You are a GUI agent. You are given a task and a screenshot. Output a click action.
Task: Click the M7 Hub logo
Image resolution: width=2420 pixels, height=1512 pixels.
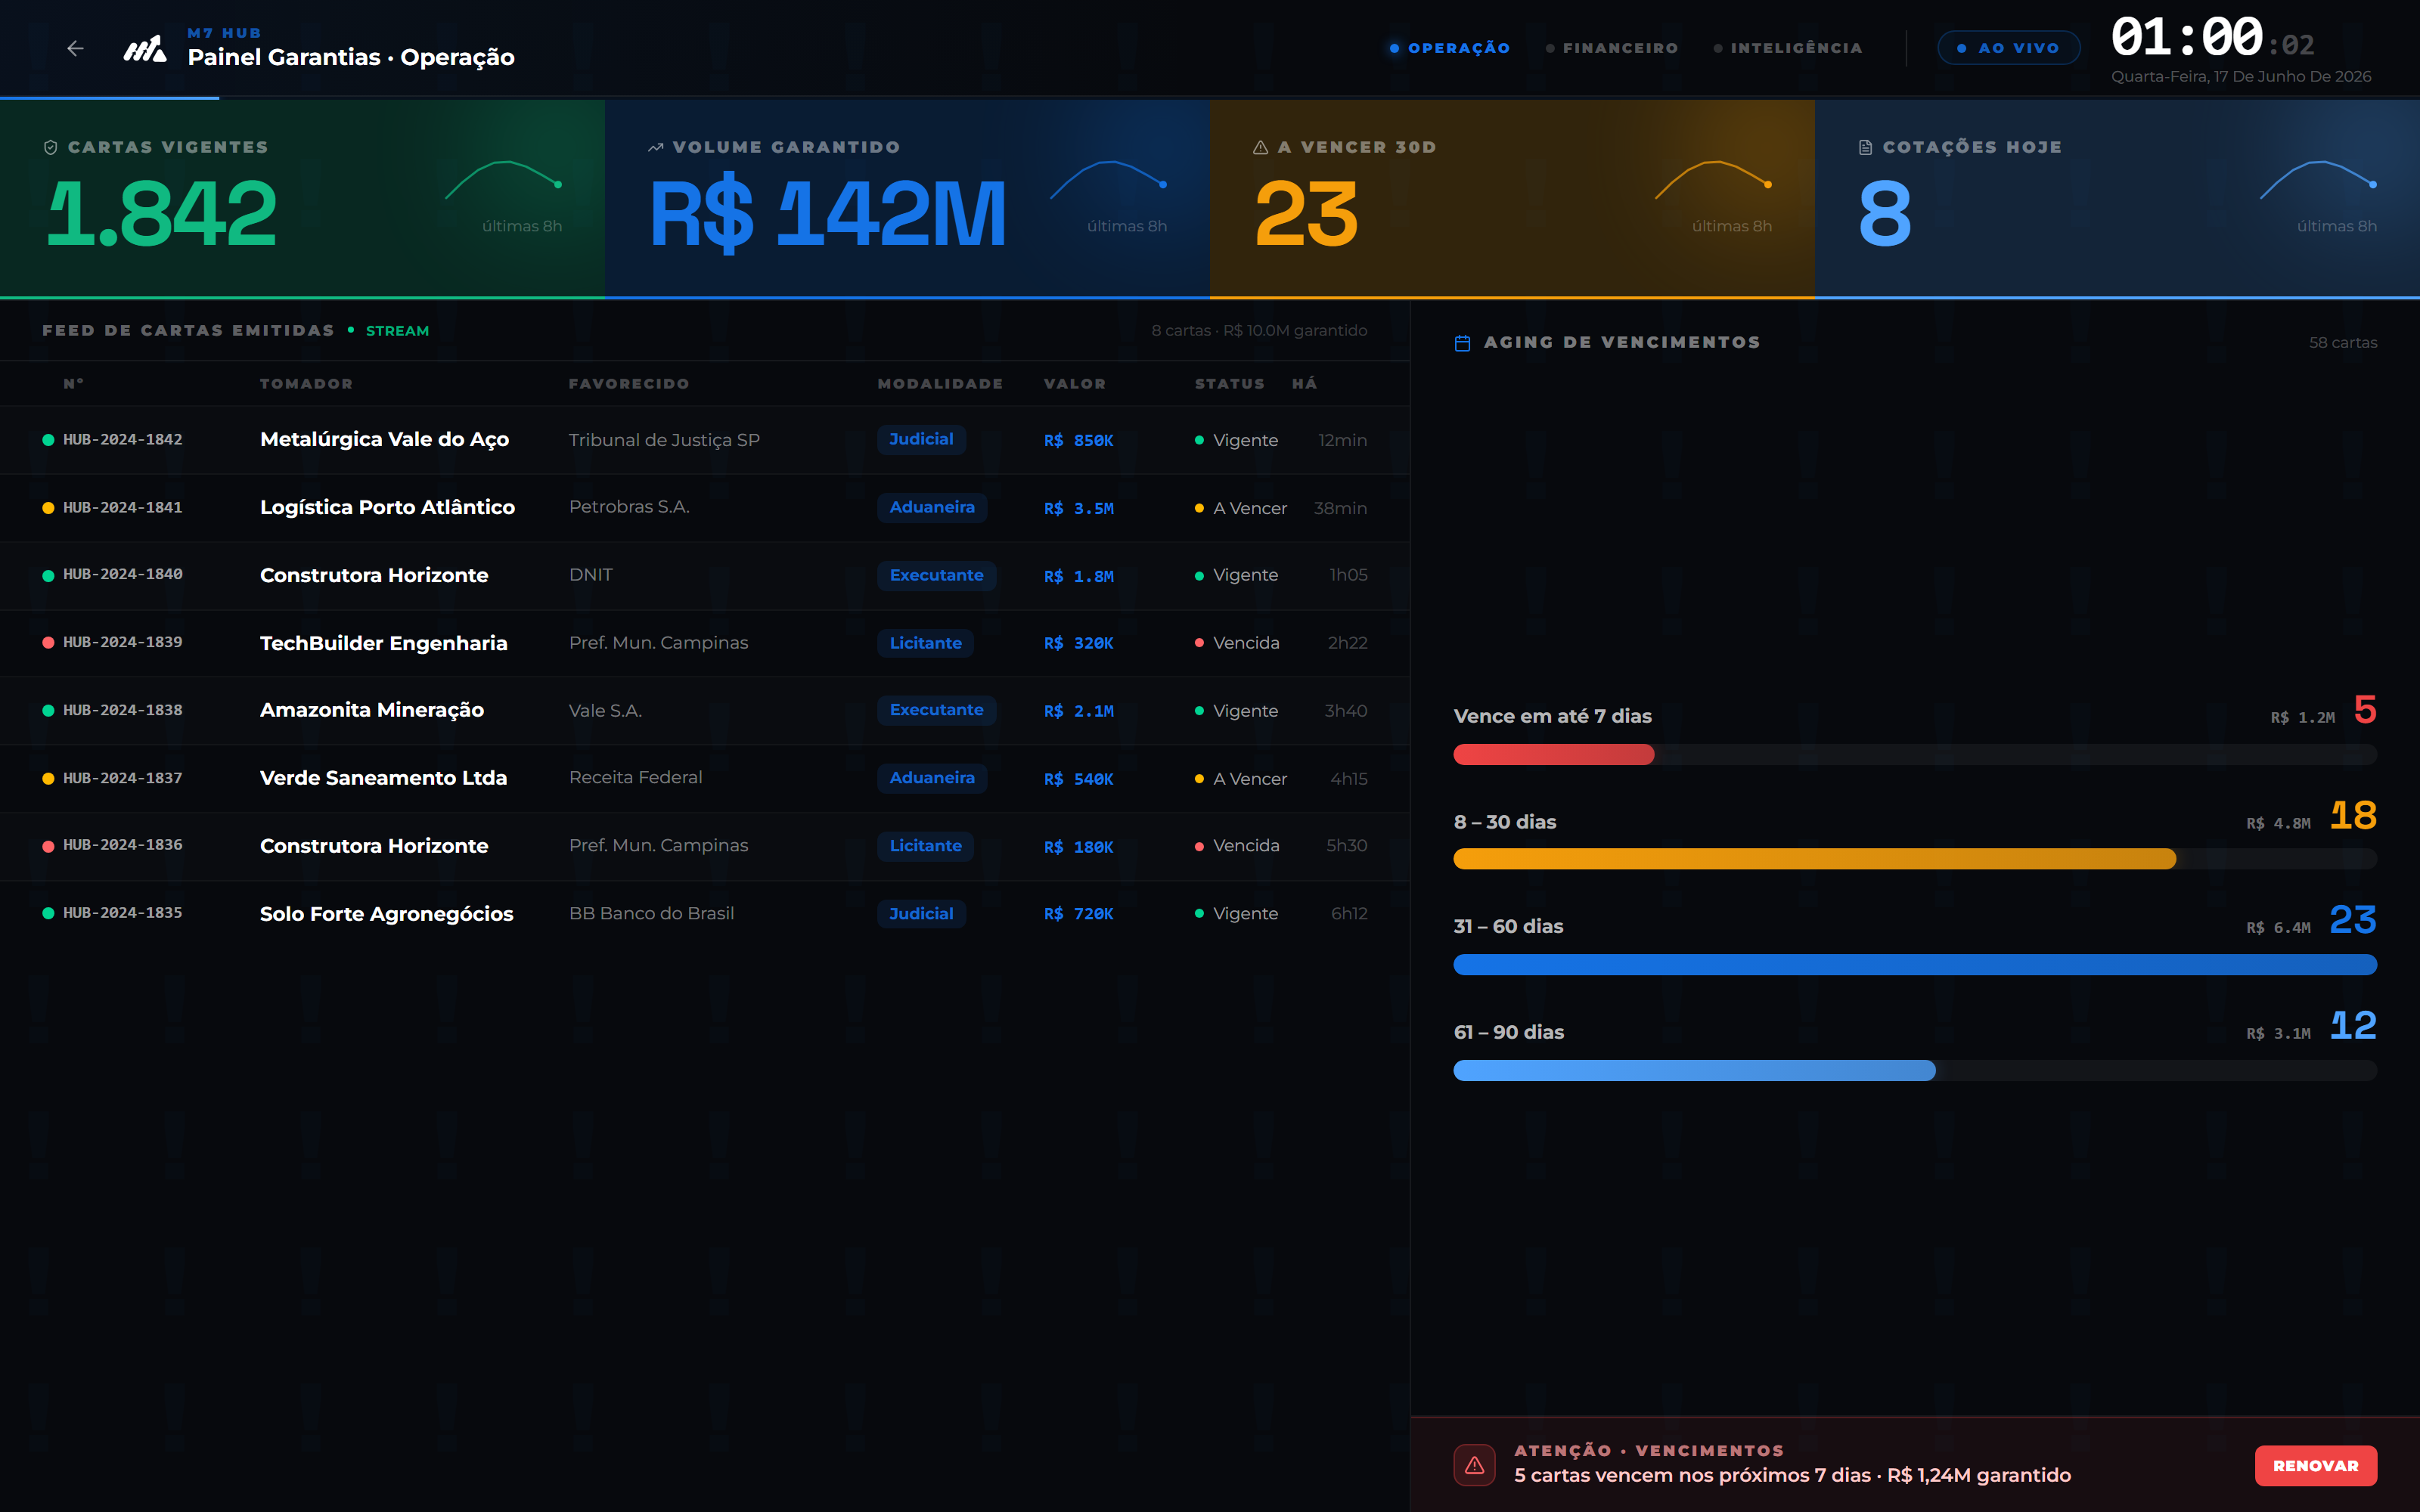pyautogui.click(x=145, y=48)
